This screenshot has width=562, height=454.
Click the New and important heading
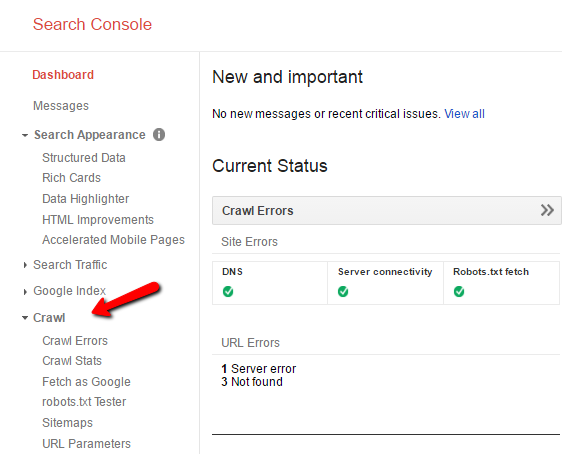pos(287,77)
